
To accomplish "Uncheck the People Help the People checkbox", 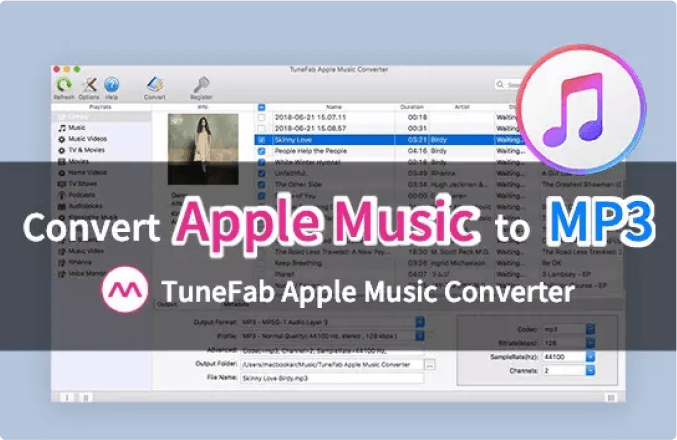I will (262, 151).
